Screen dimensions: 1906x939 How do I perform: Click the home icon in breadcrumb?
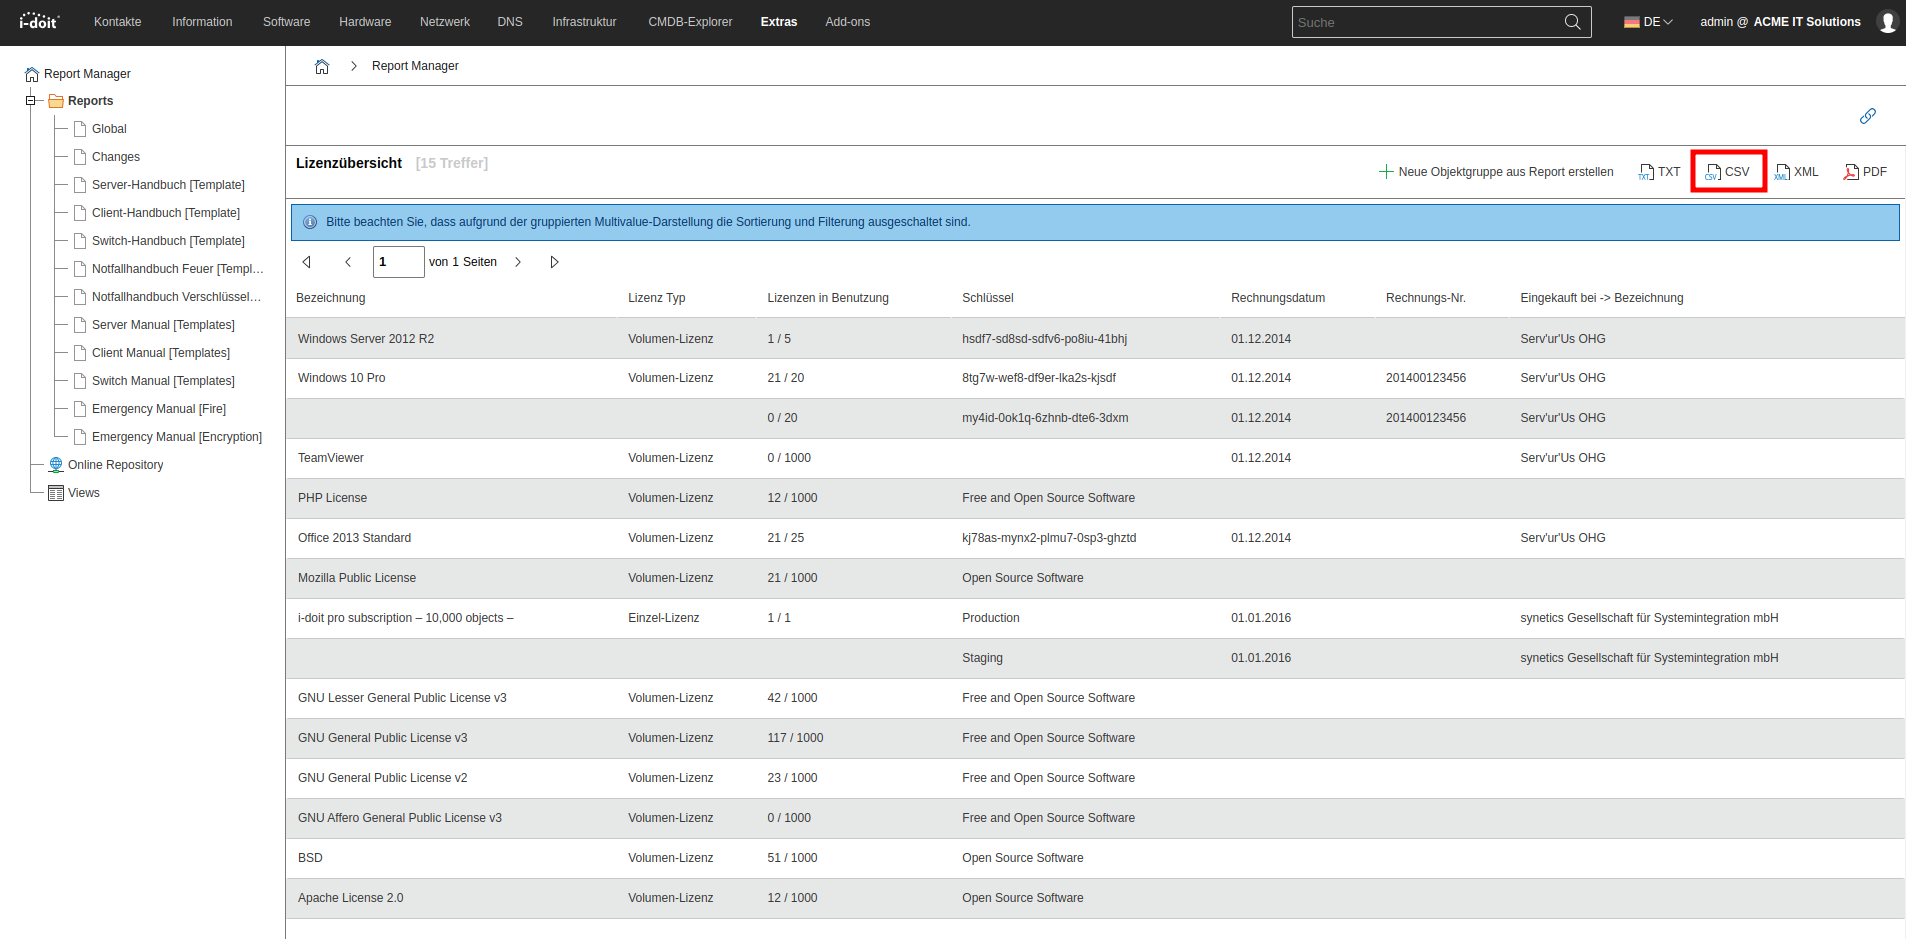[322, 66]
